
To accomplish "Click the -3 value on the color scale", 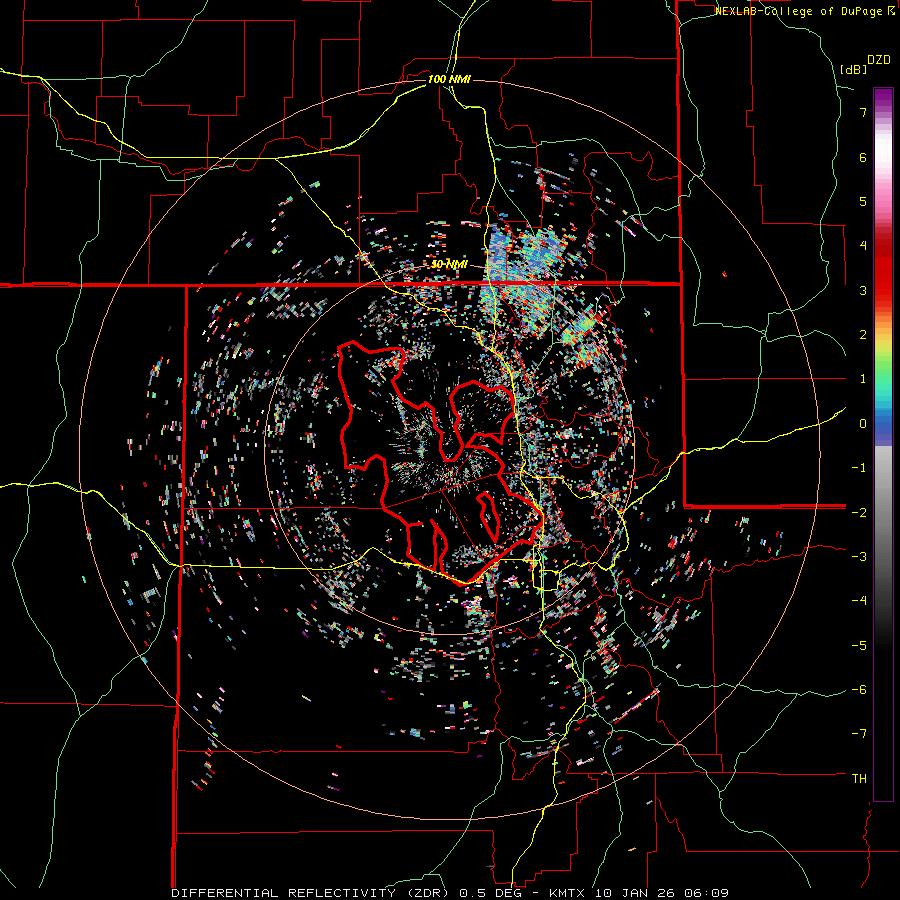I will click(x=859, y=557).
